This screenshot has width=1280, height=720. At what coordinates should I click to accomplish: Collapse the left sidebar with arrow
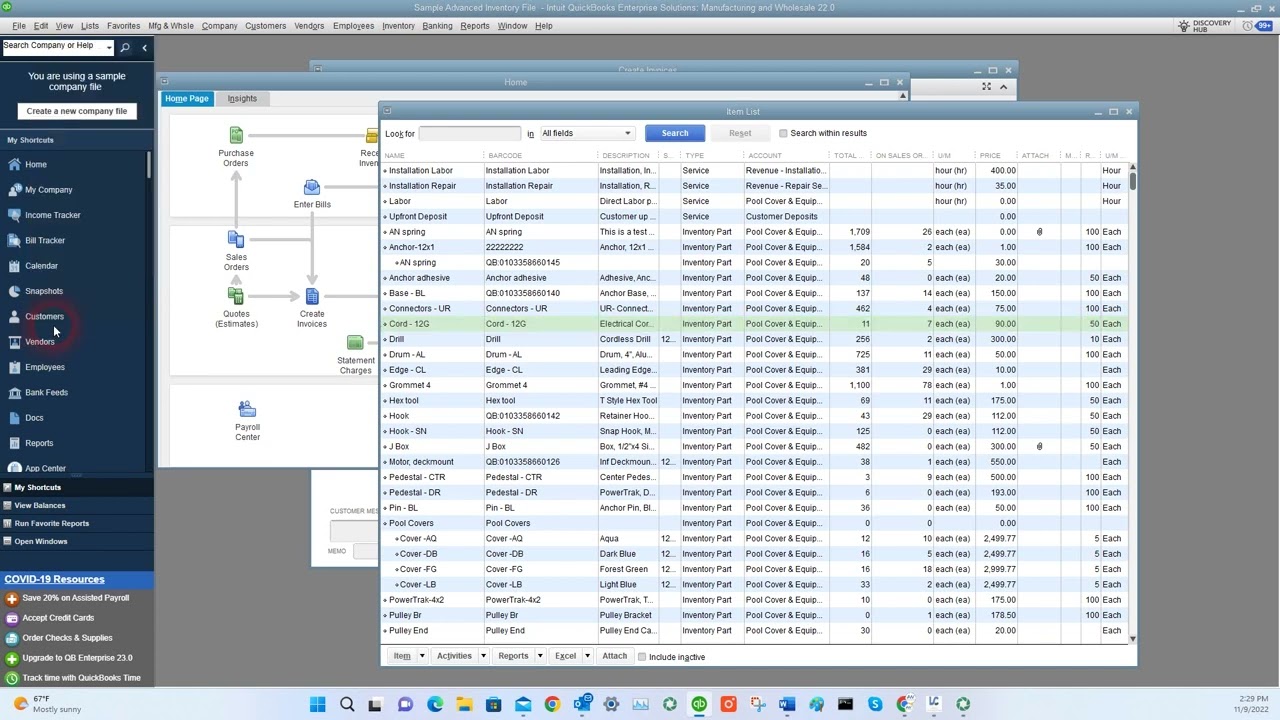click(144, 47)
